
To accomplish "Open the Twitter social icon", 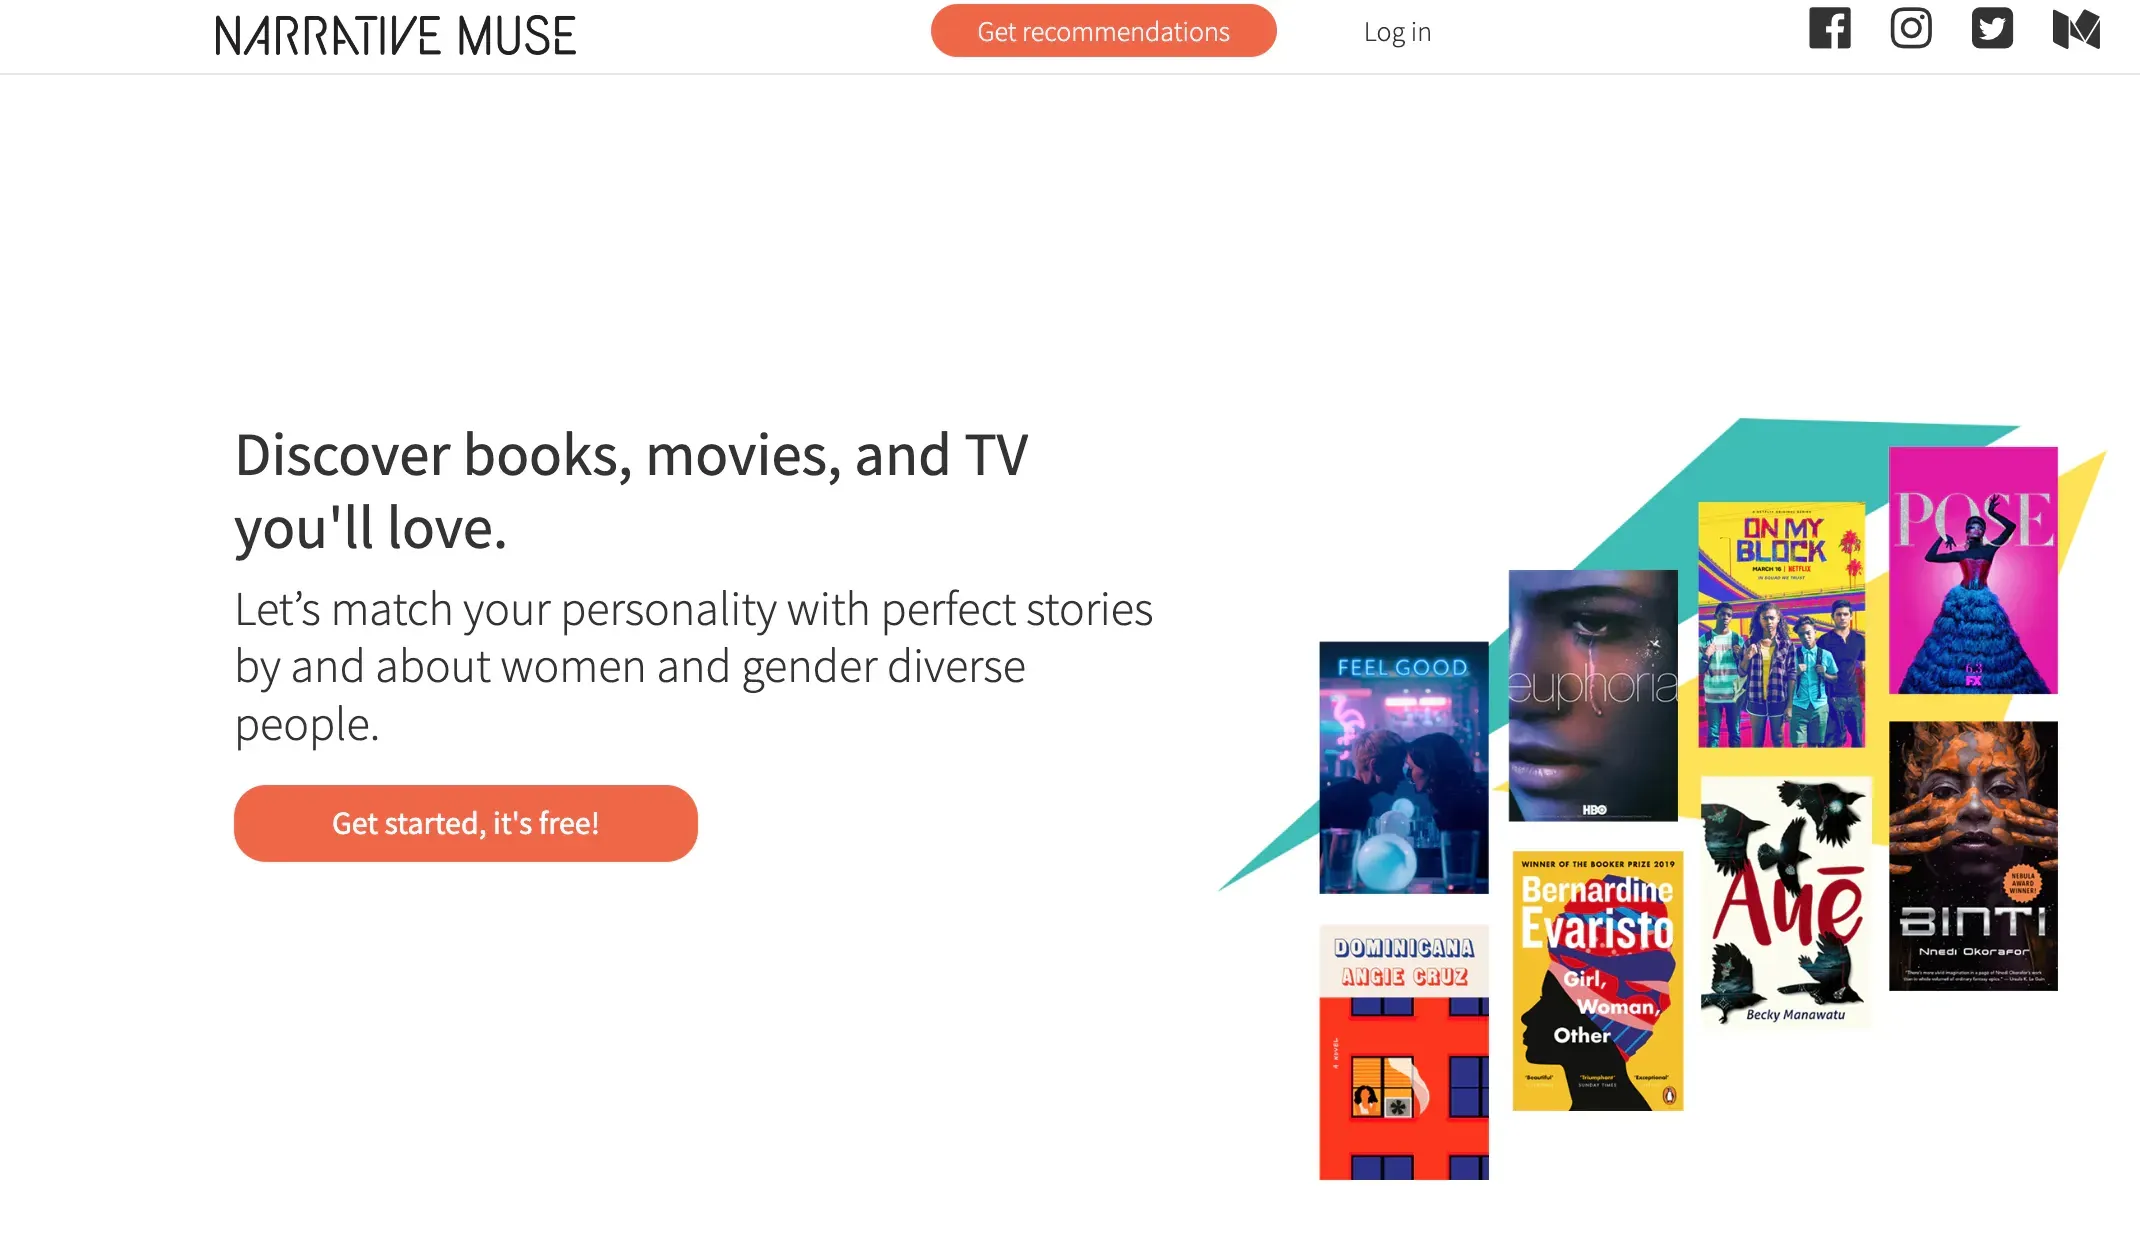I will pyautogui.click(x=1991, y=28).
